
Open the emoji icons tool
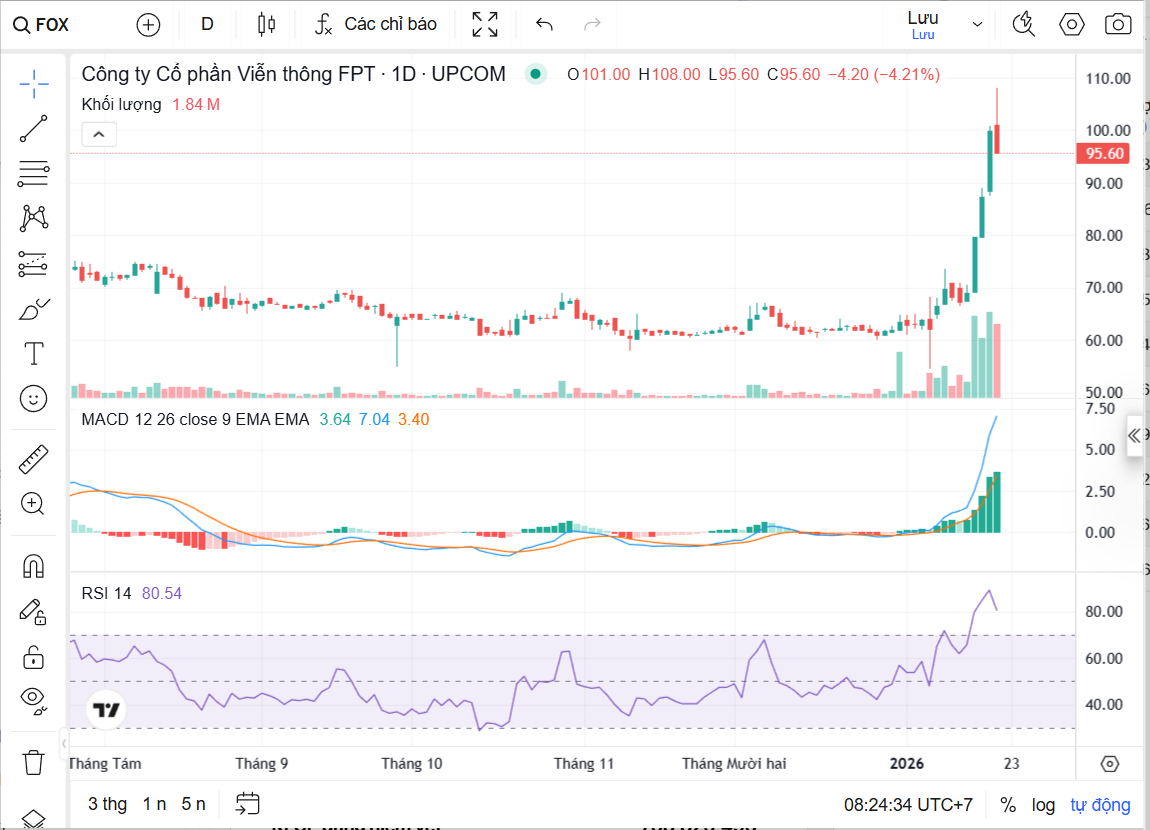click(x=34, y=399)
